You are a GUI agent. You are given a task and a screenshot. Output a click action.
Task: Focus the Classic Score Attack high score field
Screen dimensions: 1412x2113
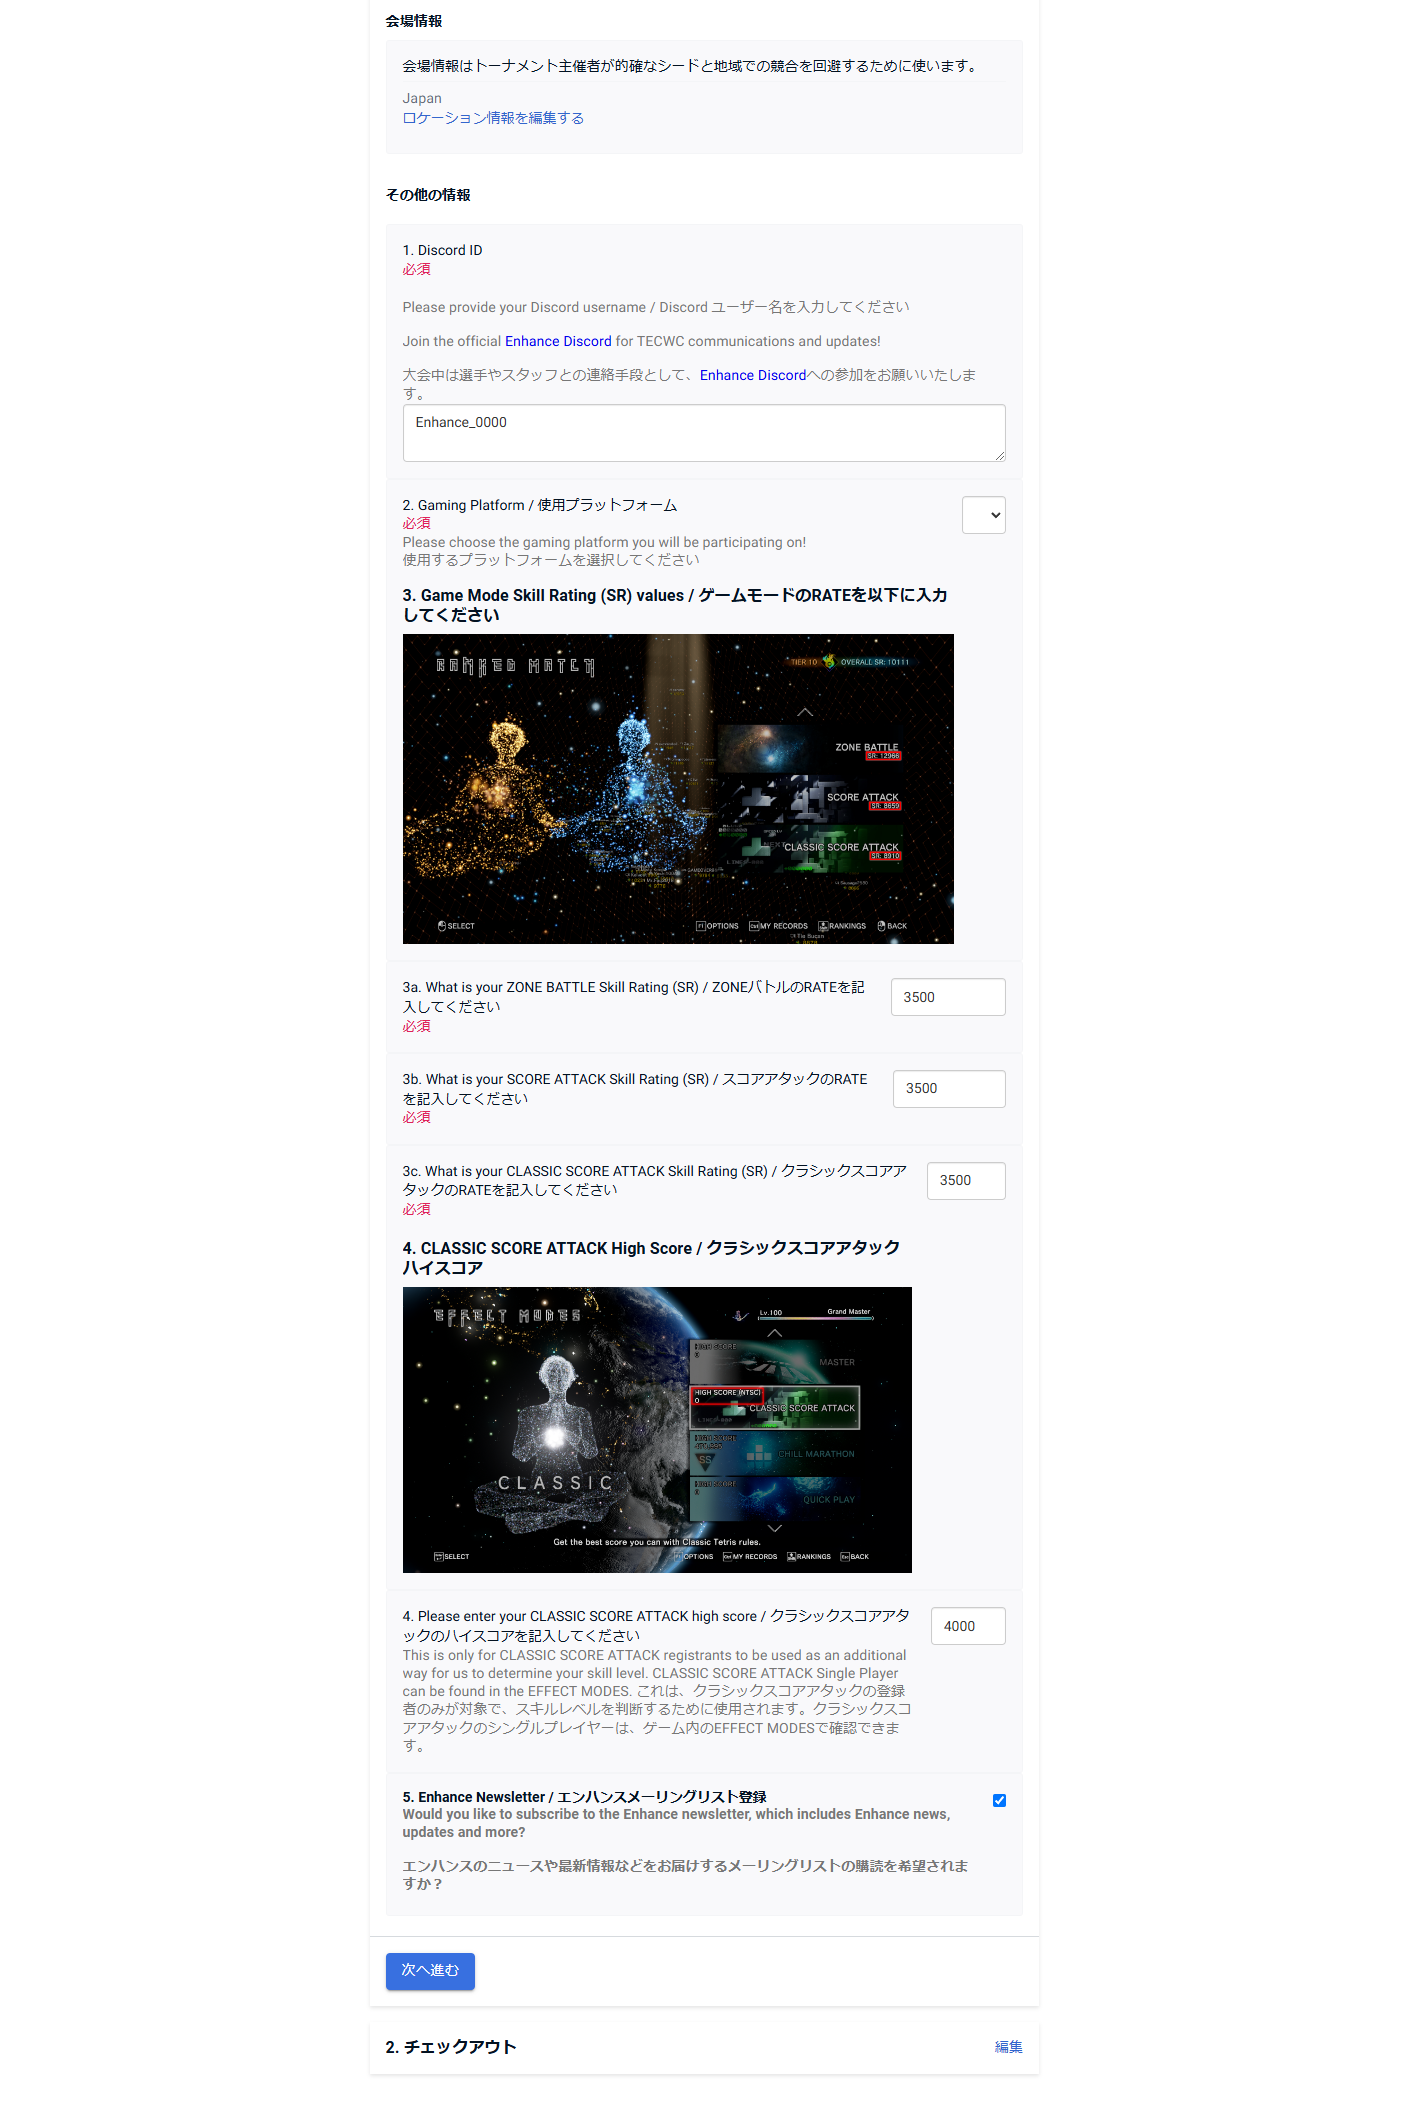[x=967, y=1626]
